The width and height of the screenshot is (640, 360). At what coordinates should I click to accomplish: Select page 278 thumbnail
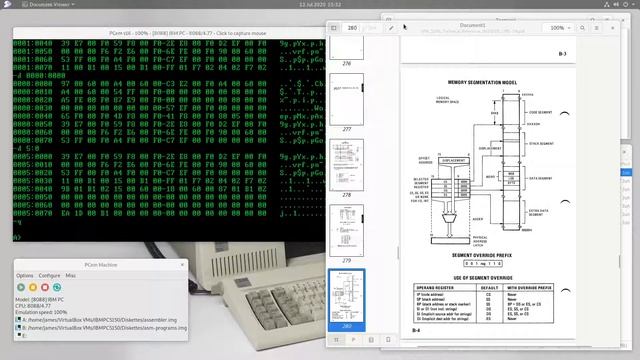347,165
